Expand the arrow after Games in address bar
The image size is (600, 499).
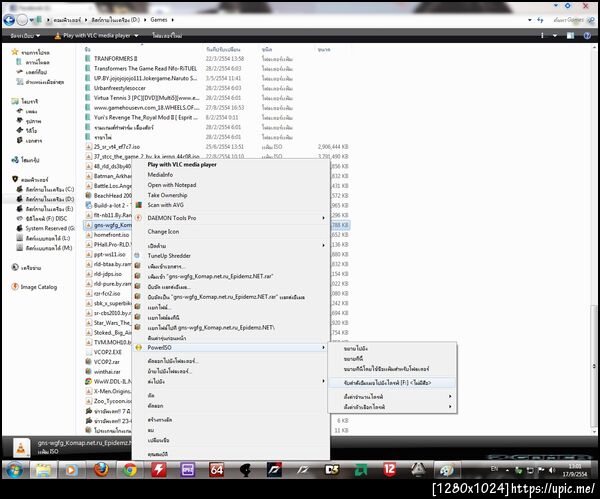pos(173,20)
